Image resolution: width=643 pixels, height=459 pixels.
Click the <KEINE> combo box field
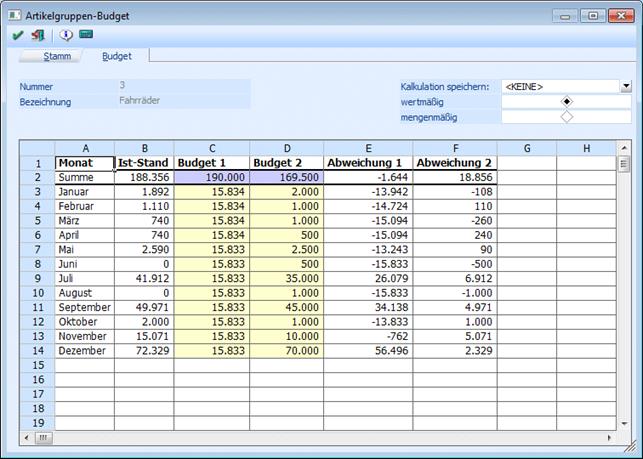click(559, 87)
